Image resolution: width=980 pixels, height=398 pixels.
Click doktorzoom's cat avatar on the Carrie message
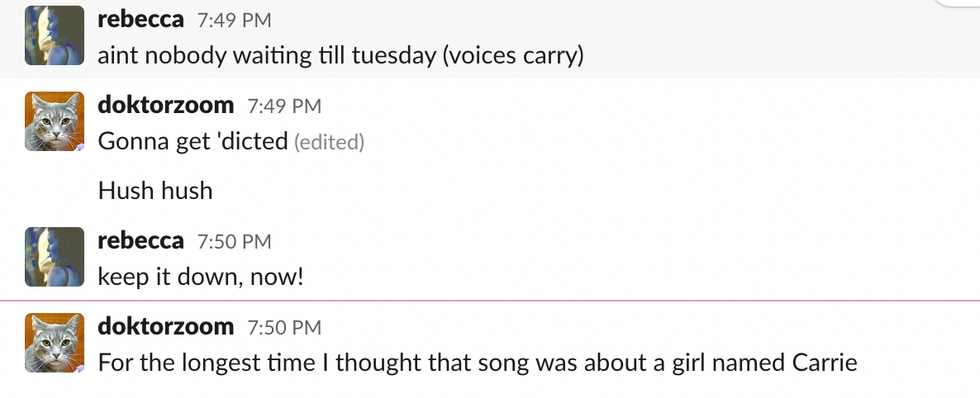click(x=54, y=342)
